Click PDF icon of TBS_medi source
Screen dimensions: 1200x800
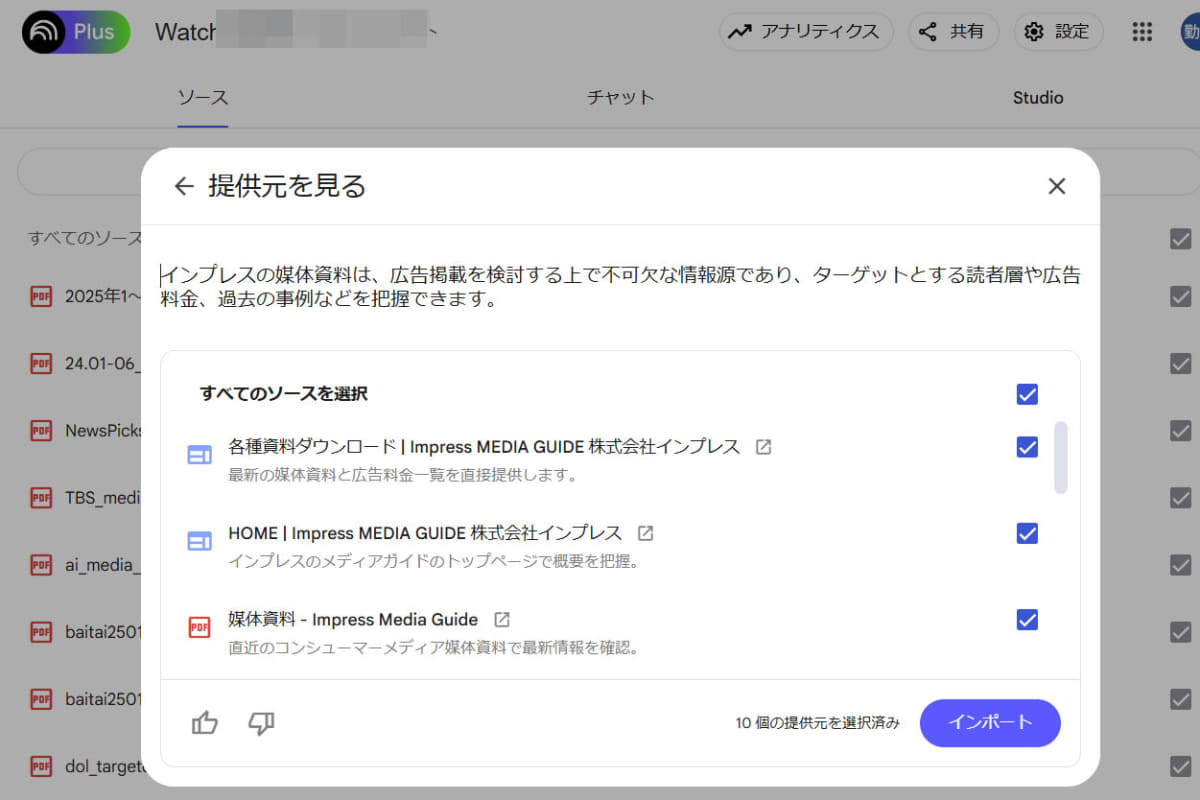coord(41,497)
